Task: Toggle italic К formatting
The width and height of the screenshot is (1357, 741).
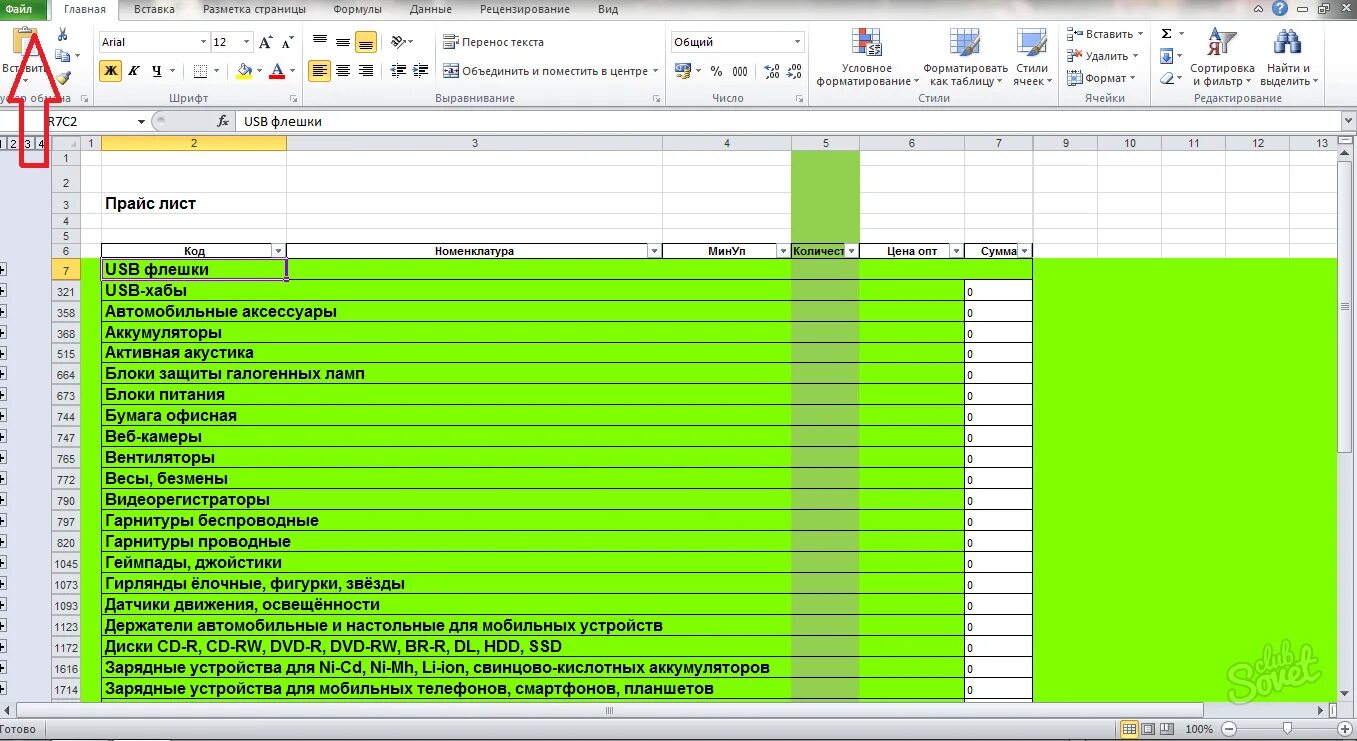Action: tap(134, 71)
